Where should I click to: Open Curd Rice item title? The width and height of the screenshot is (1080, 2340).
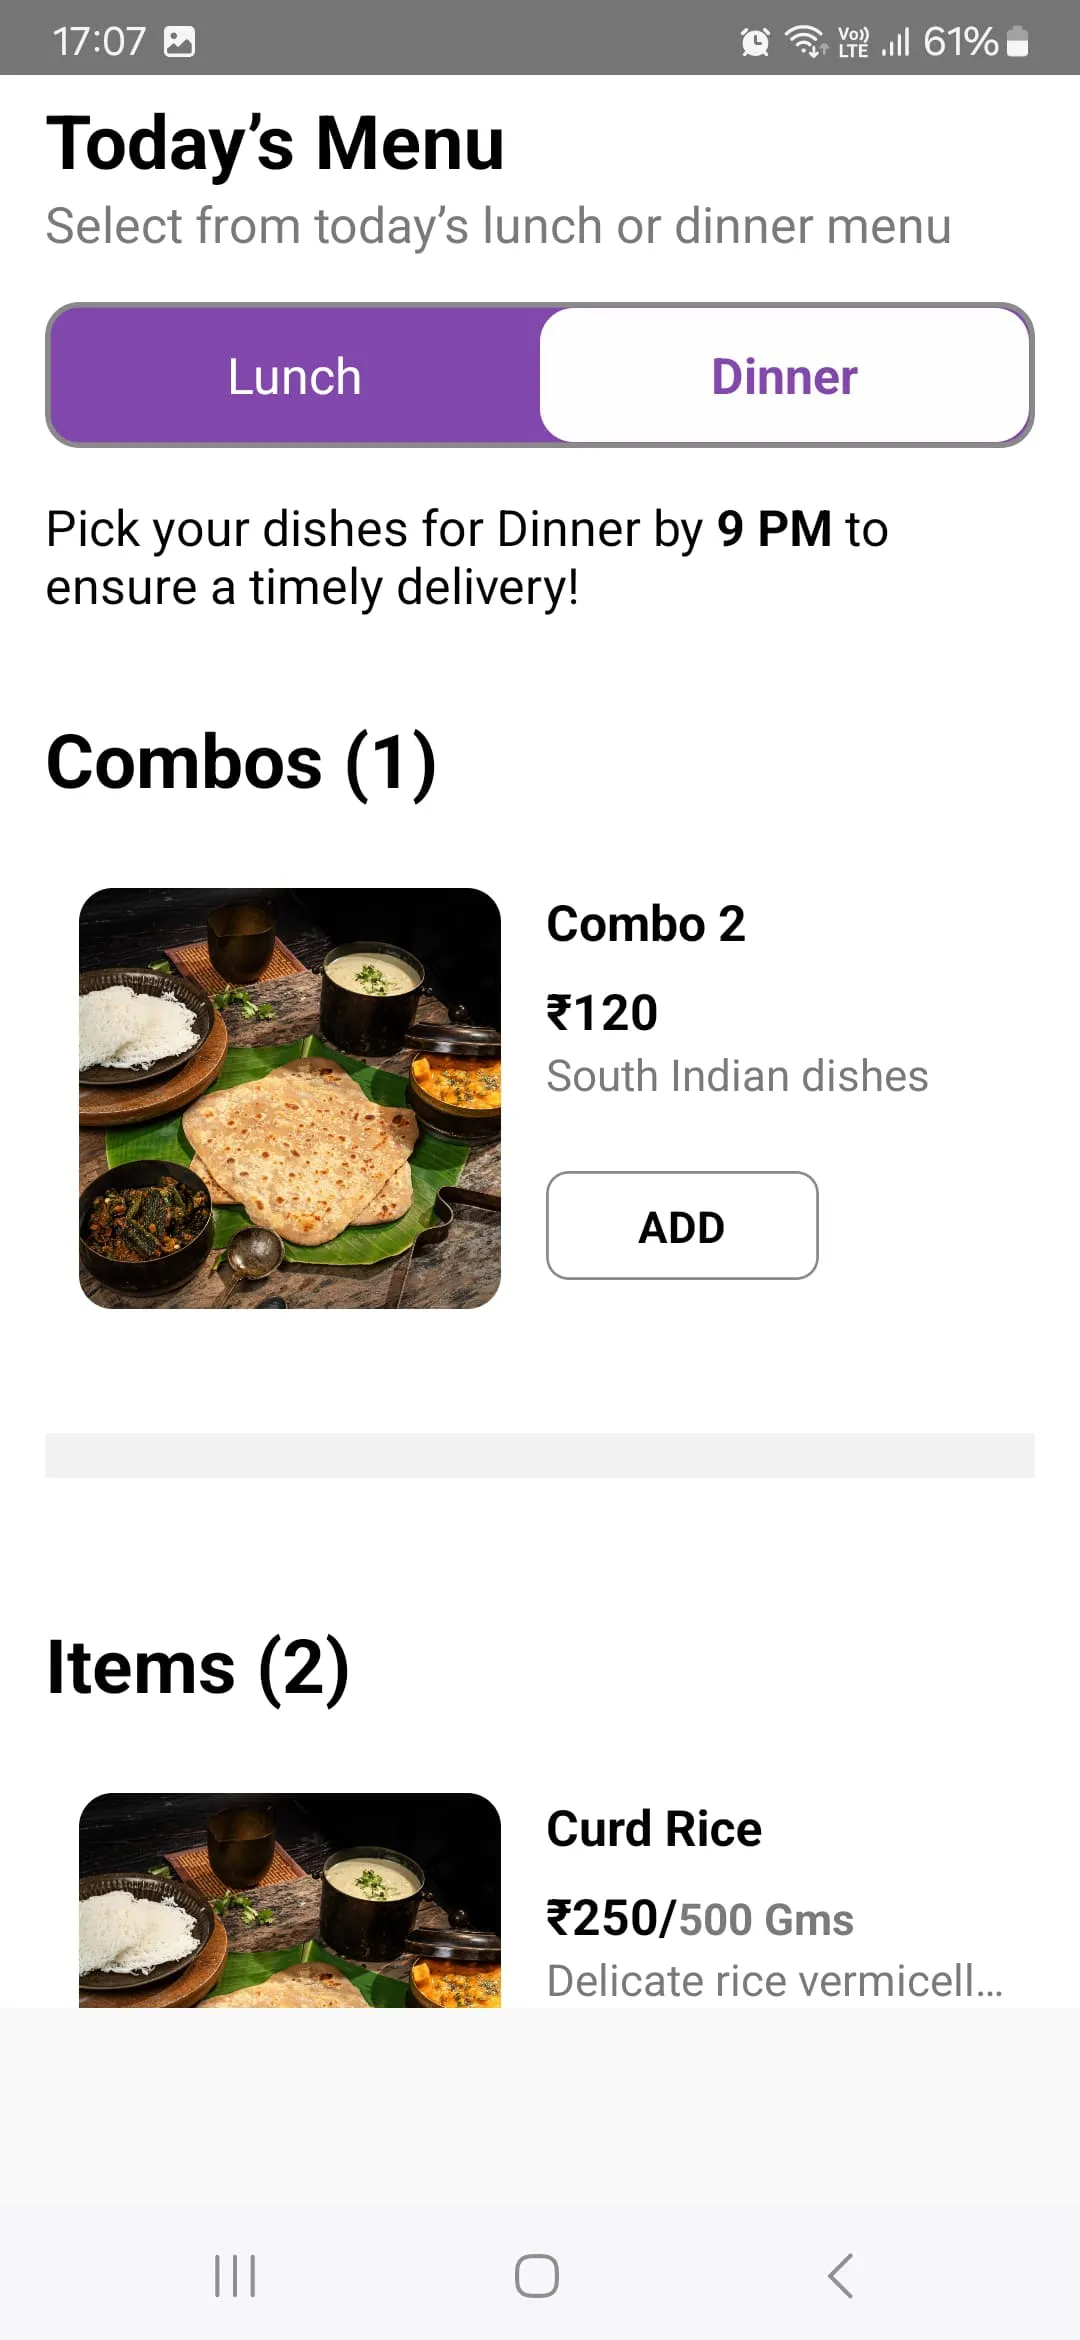(x=654, y=1829)
